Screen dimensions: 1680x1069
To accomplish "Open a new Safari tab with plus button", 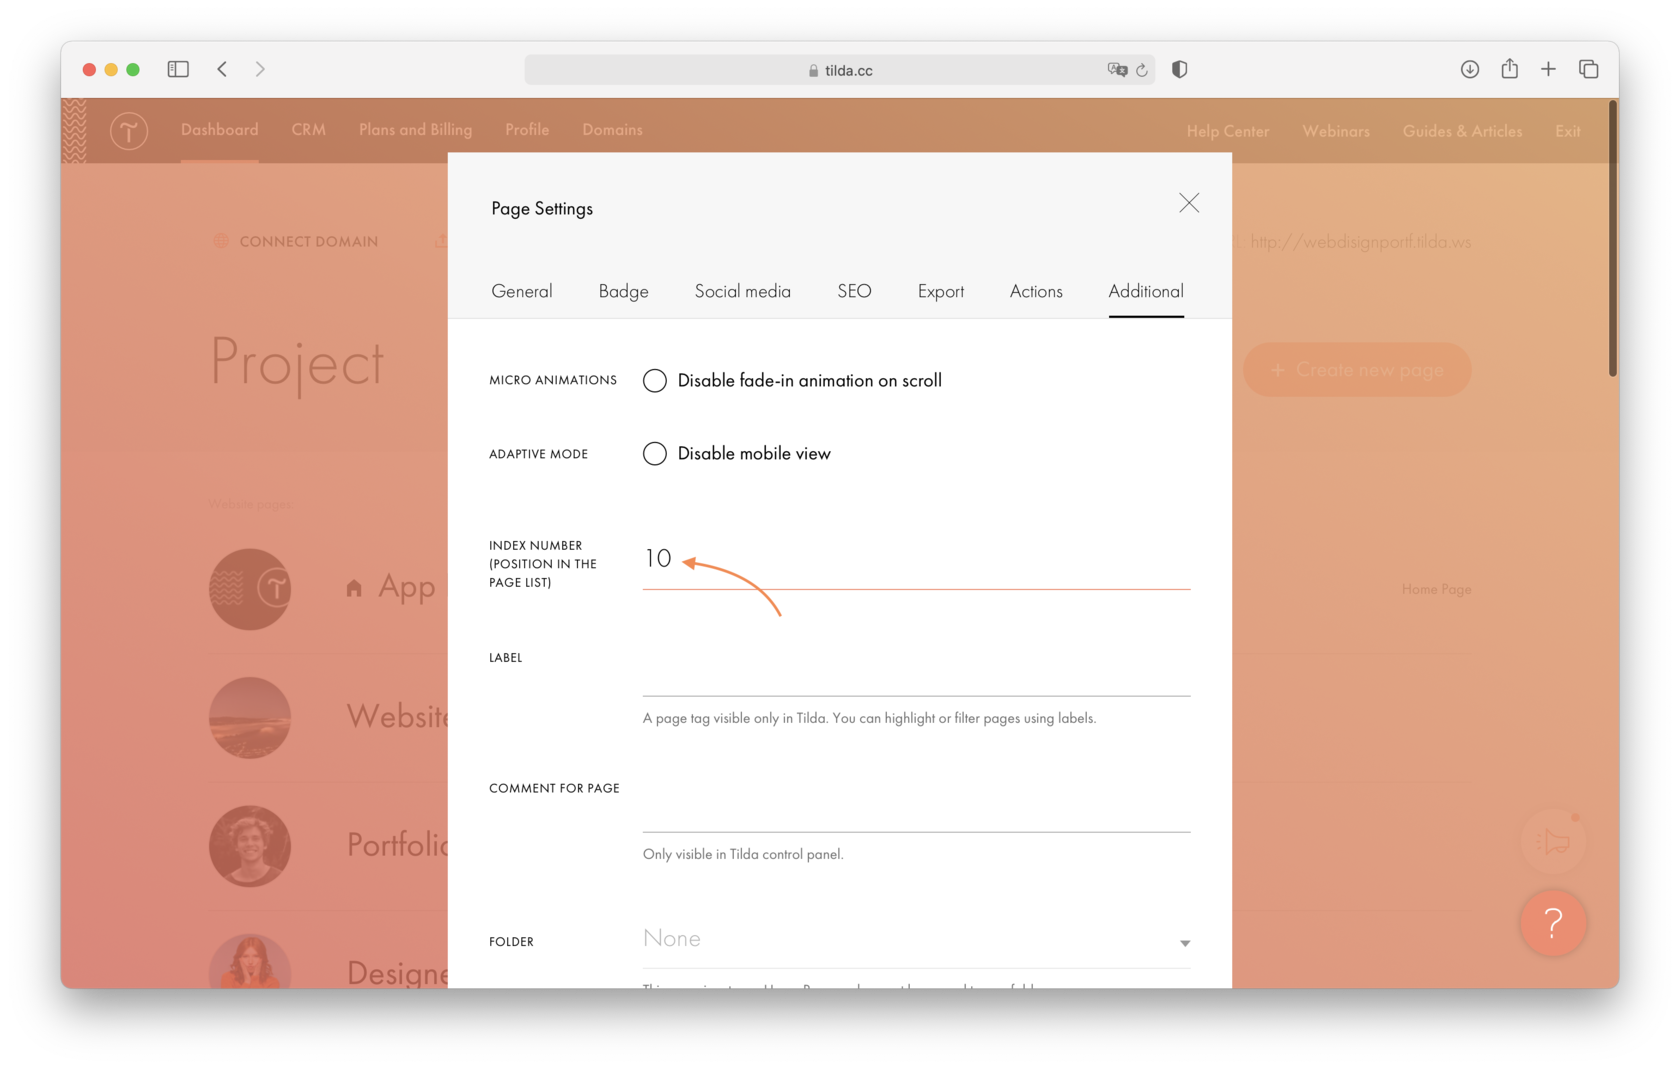I will (x=1548, y=69).
